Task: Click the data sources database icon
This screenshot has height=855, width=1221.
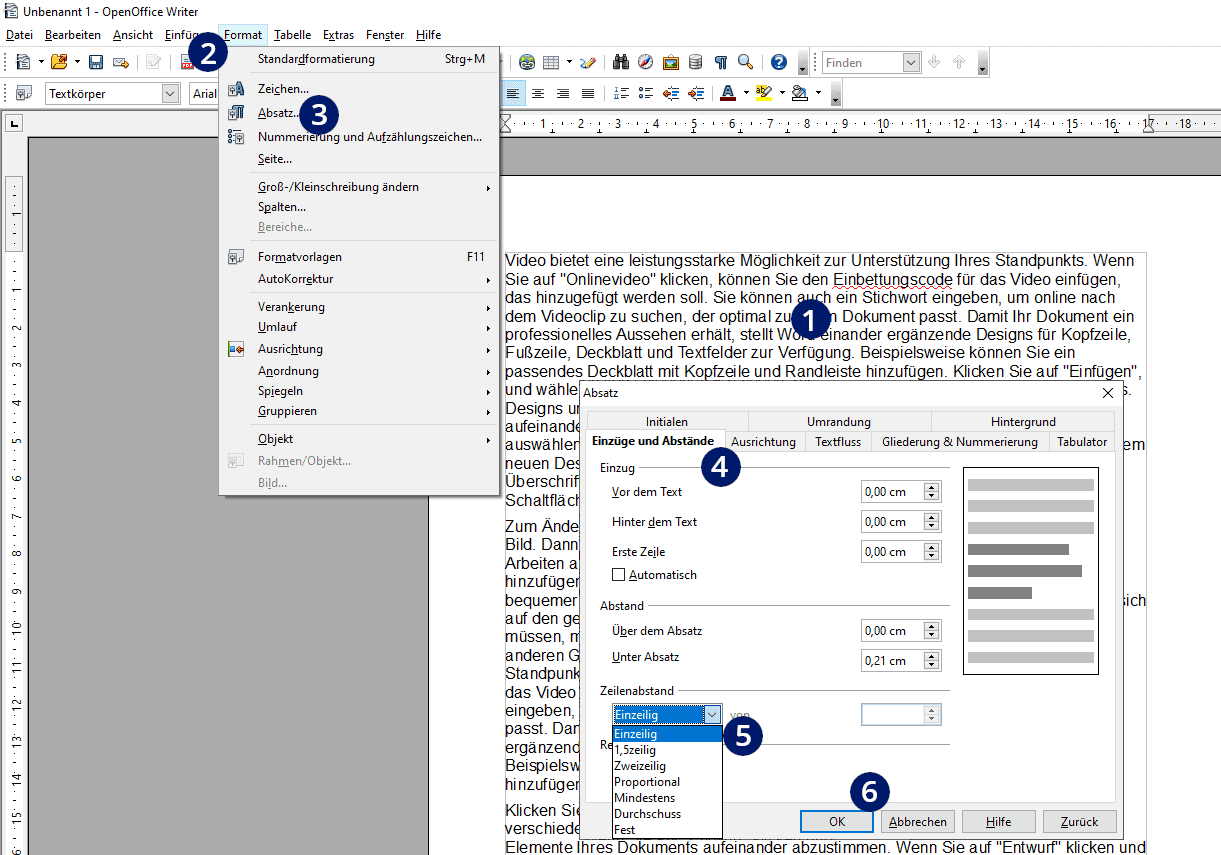Action: 696,62
